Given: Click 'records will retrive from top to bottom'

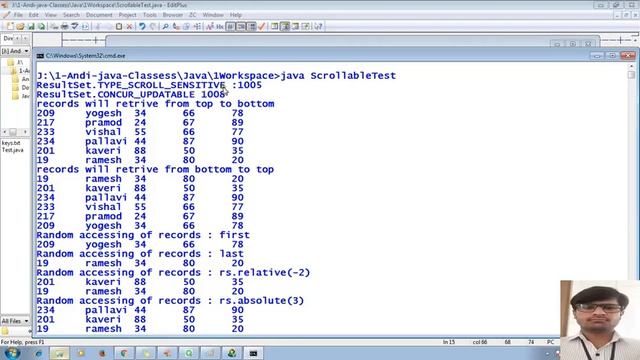Looking at the screenshot, I should point(155,104).
